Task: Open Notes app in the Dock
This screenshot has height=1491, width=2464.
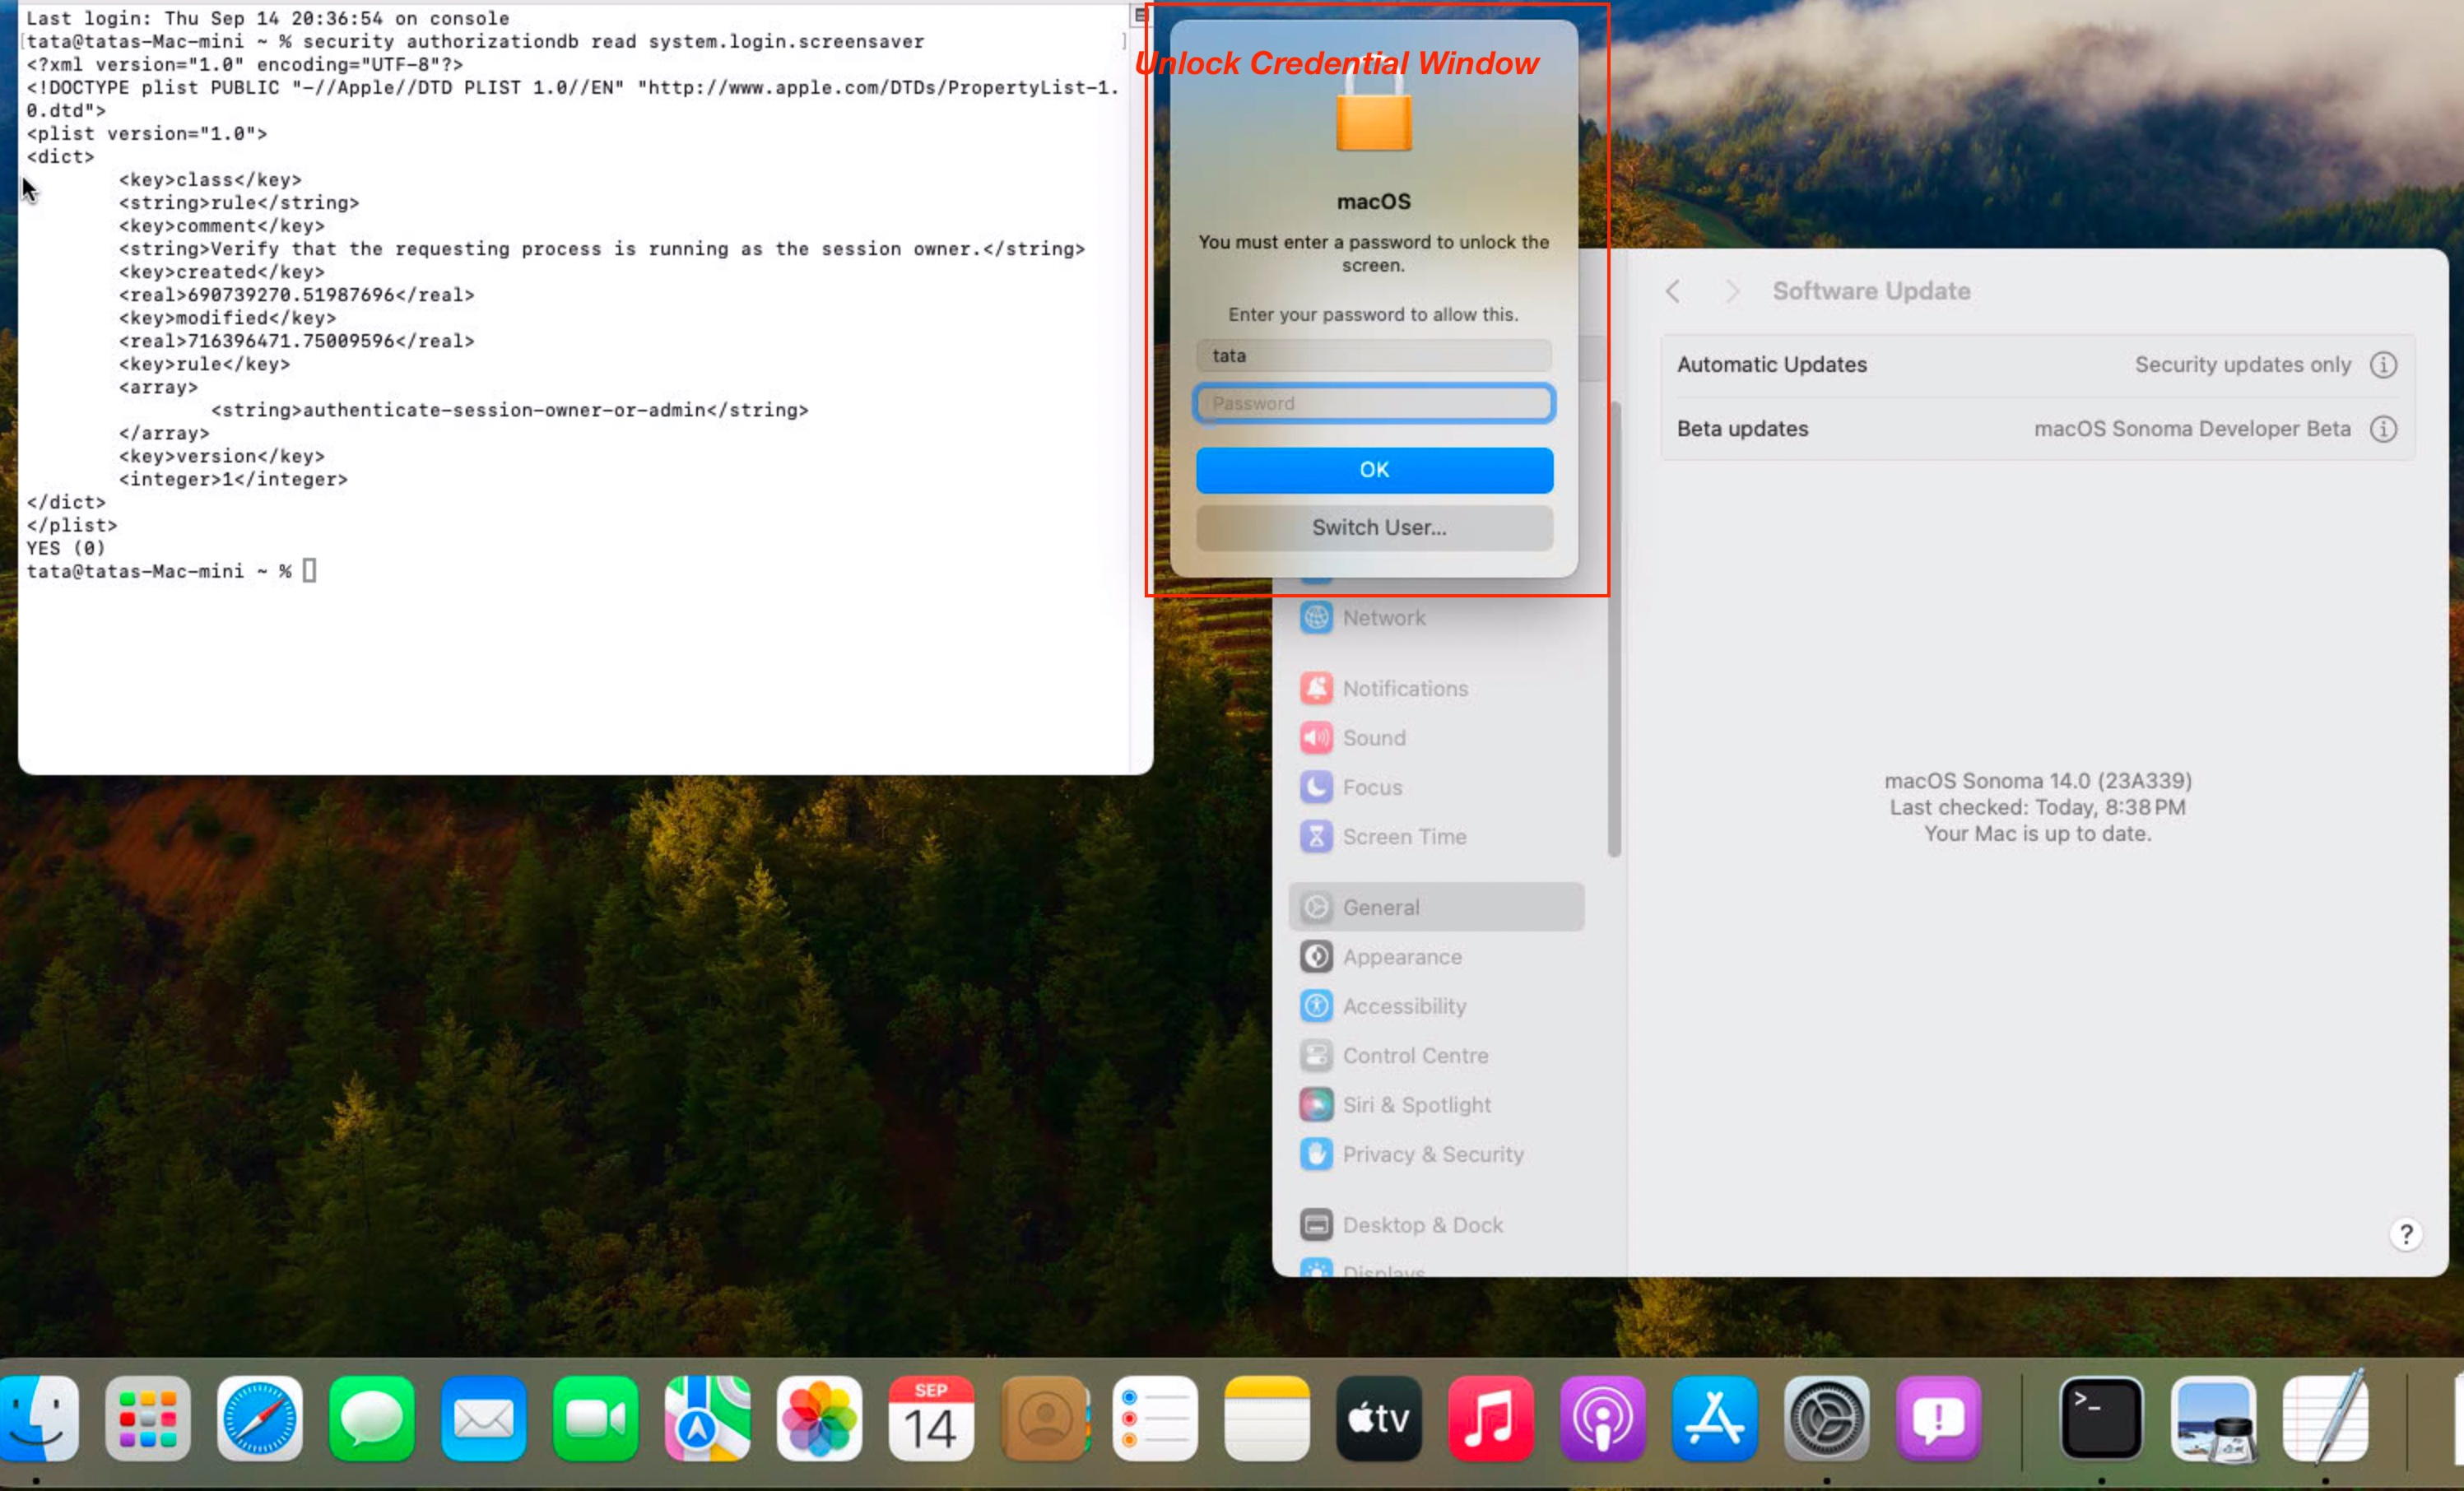Action: (x=1267, y=1417)
